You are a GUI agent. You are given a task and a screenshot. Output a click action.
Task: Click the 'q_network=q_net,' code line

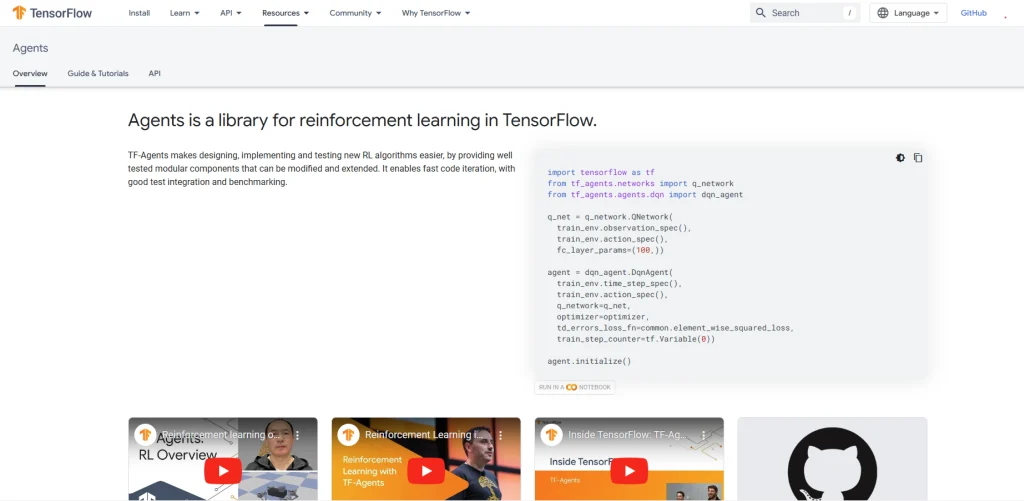594,306
